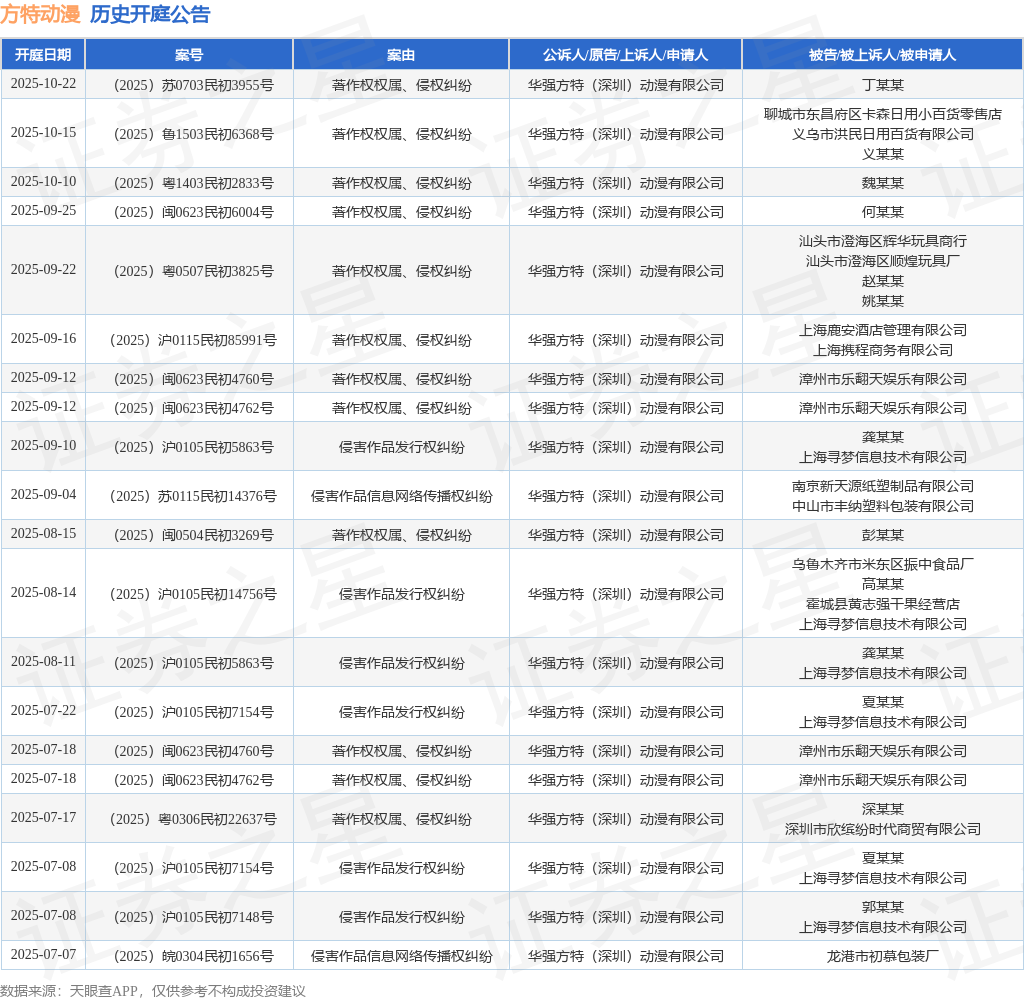This screenshot has width=1024, height=1000.
Task: Select case number 沪0105民初7148号
Action: coord(193,916)
